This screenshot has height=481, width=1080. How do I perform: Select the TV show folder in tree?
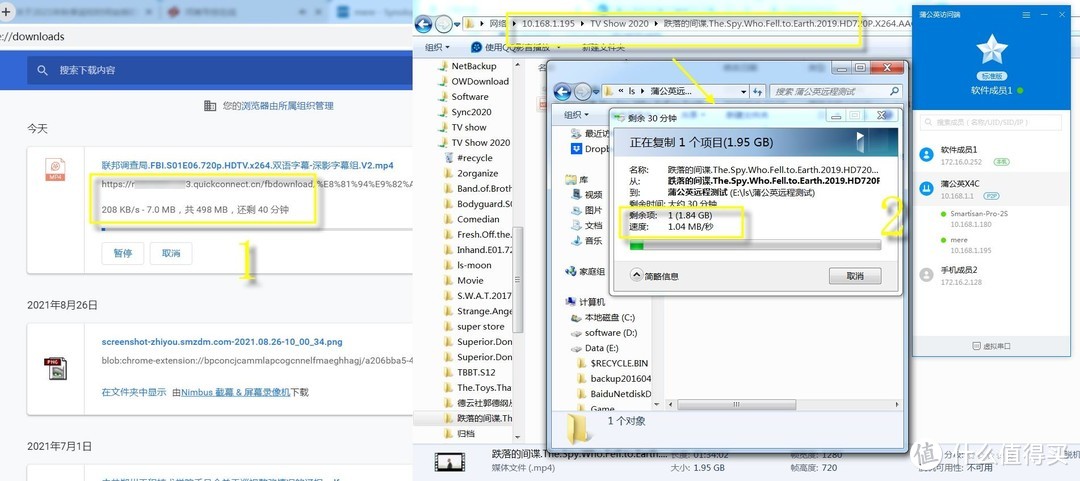[468, 127]
